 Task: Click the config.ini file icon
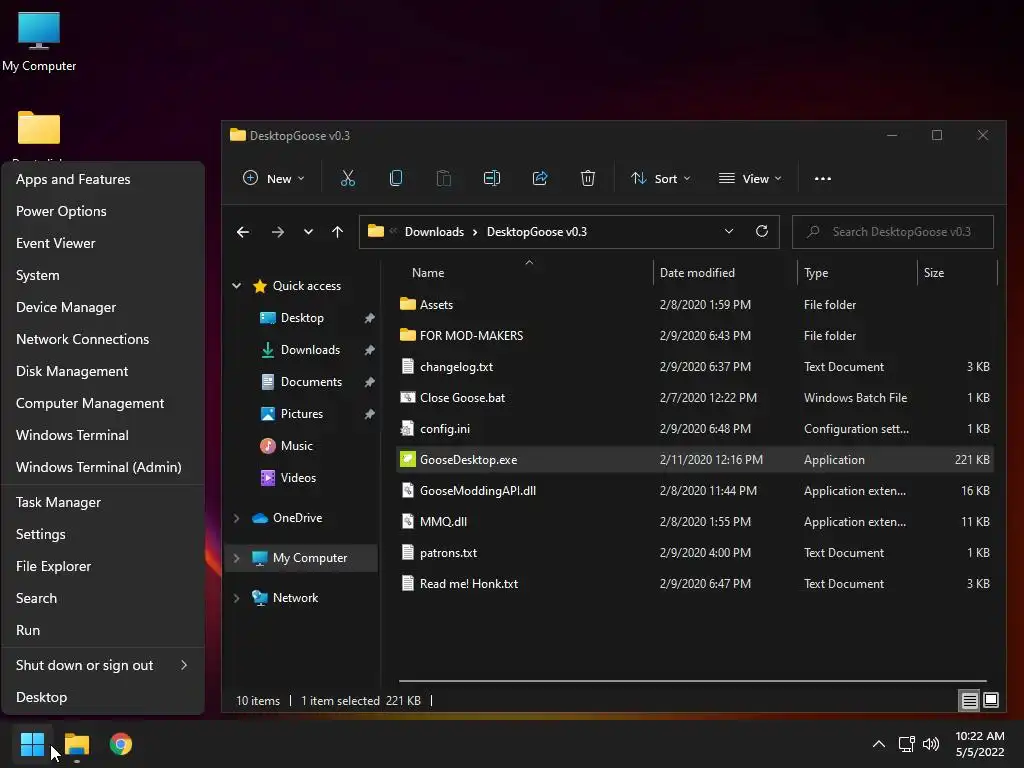(x=408, y=428)
